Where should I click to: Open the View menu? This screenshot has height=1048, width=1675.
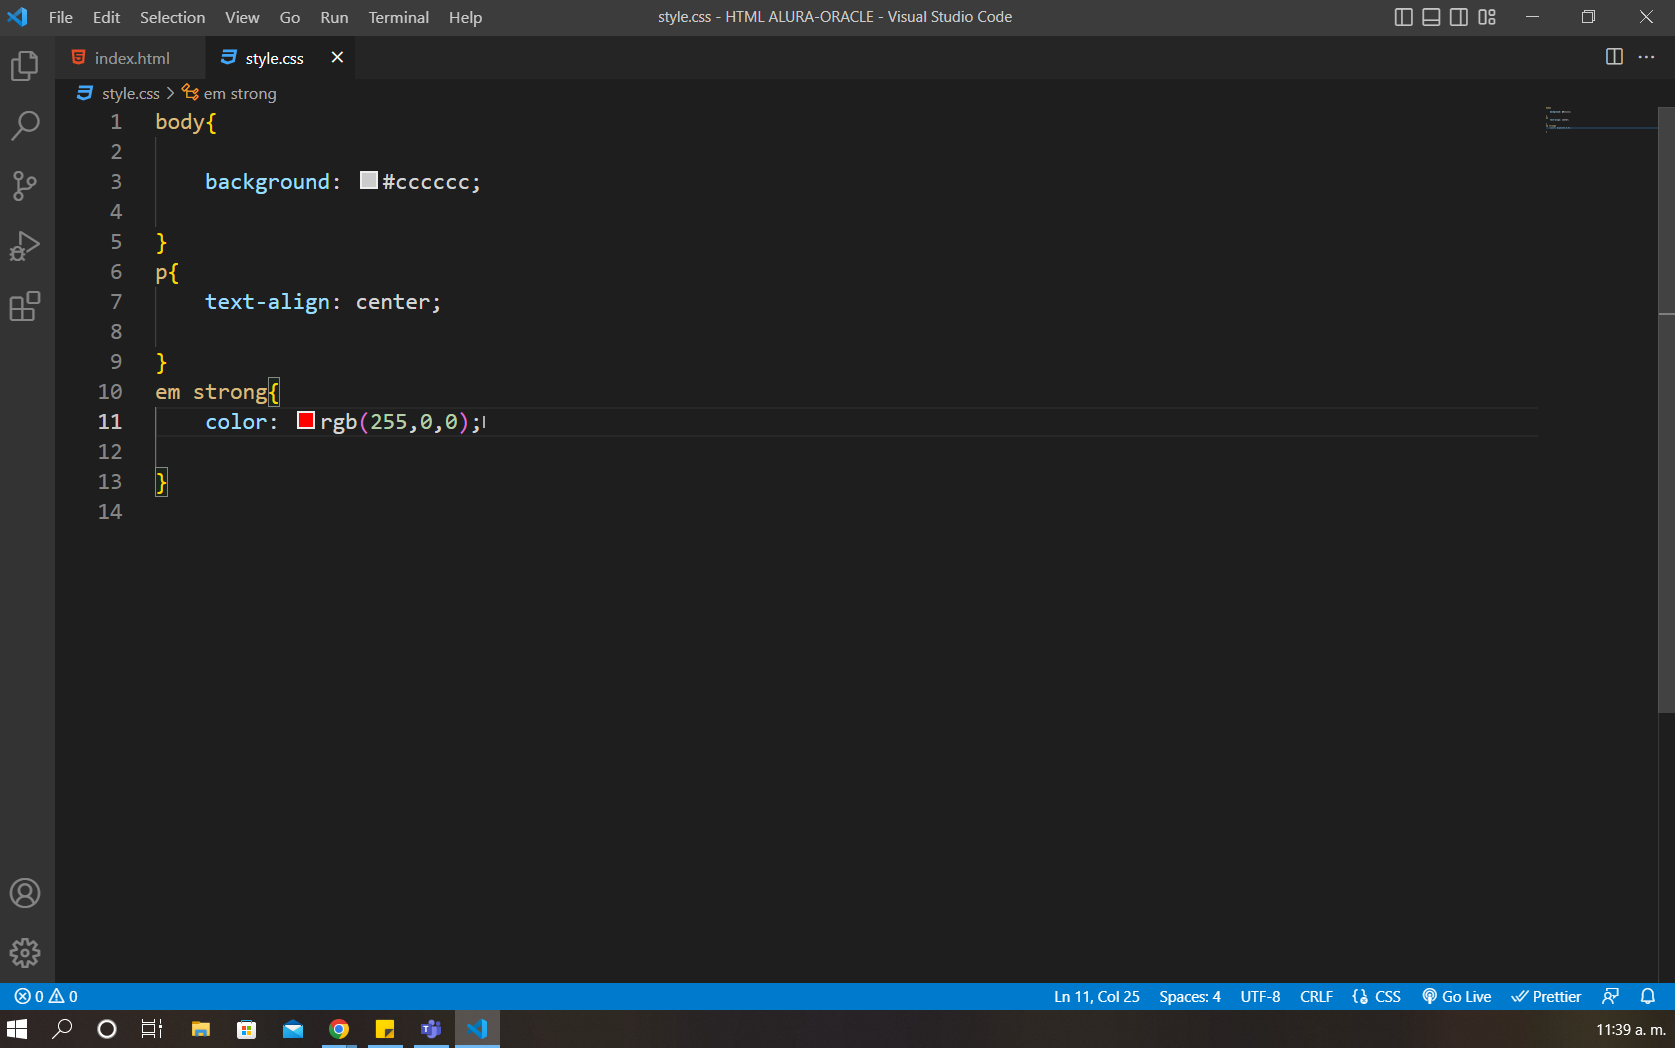(x=242, y=17)
